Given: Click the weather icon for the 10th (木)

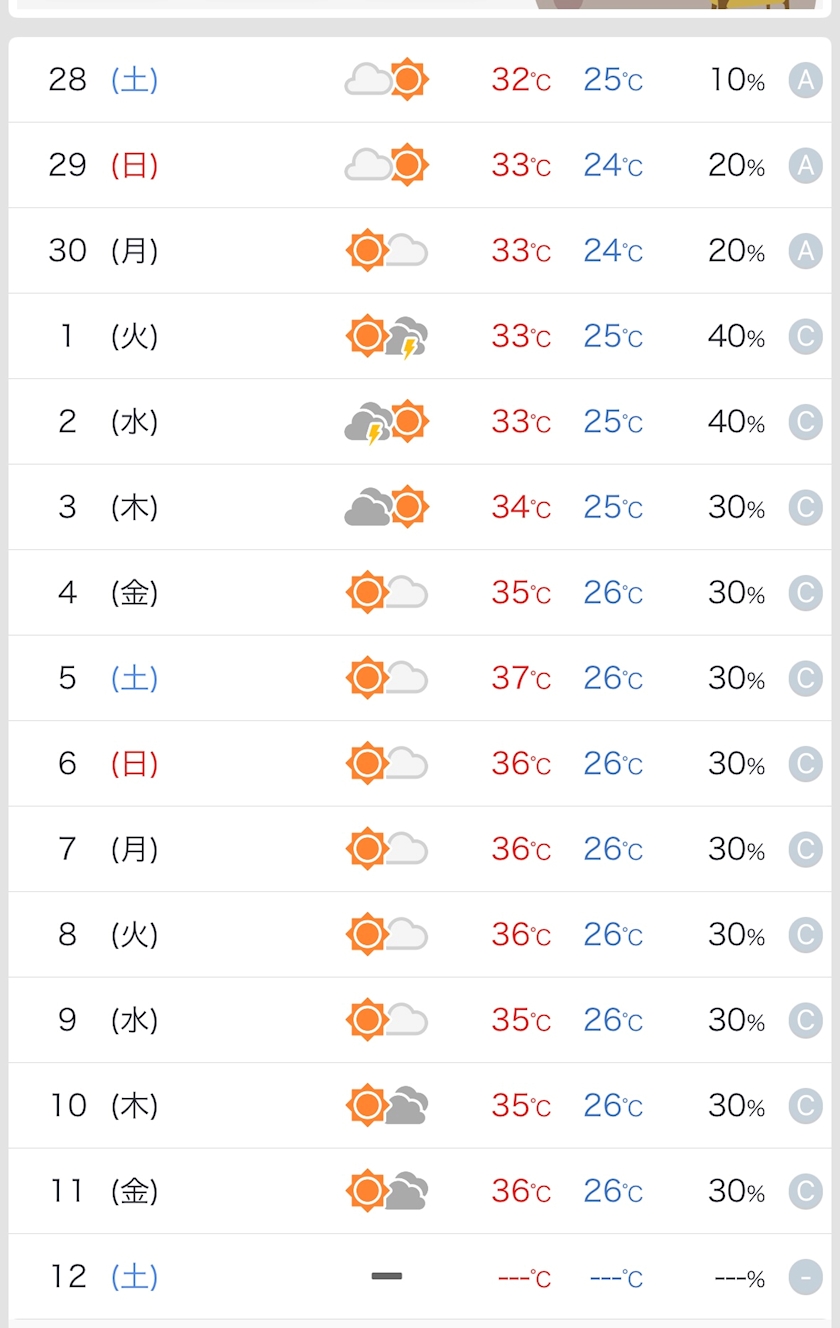Looking at the screenshot, I should tap(387, 1105).
